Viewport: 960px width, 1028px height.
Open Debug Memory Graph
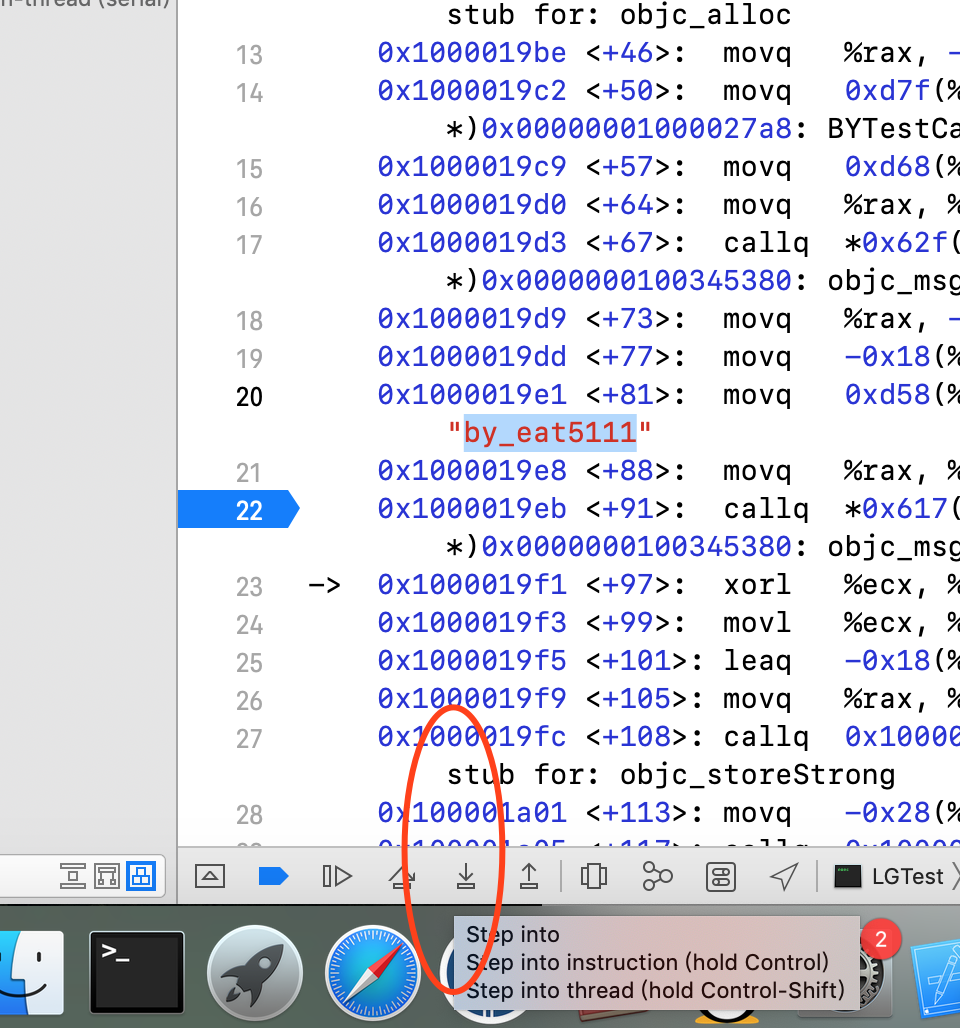(657, 876)
